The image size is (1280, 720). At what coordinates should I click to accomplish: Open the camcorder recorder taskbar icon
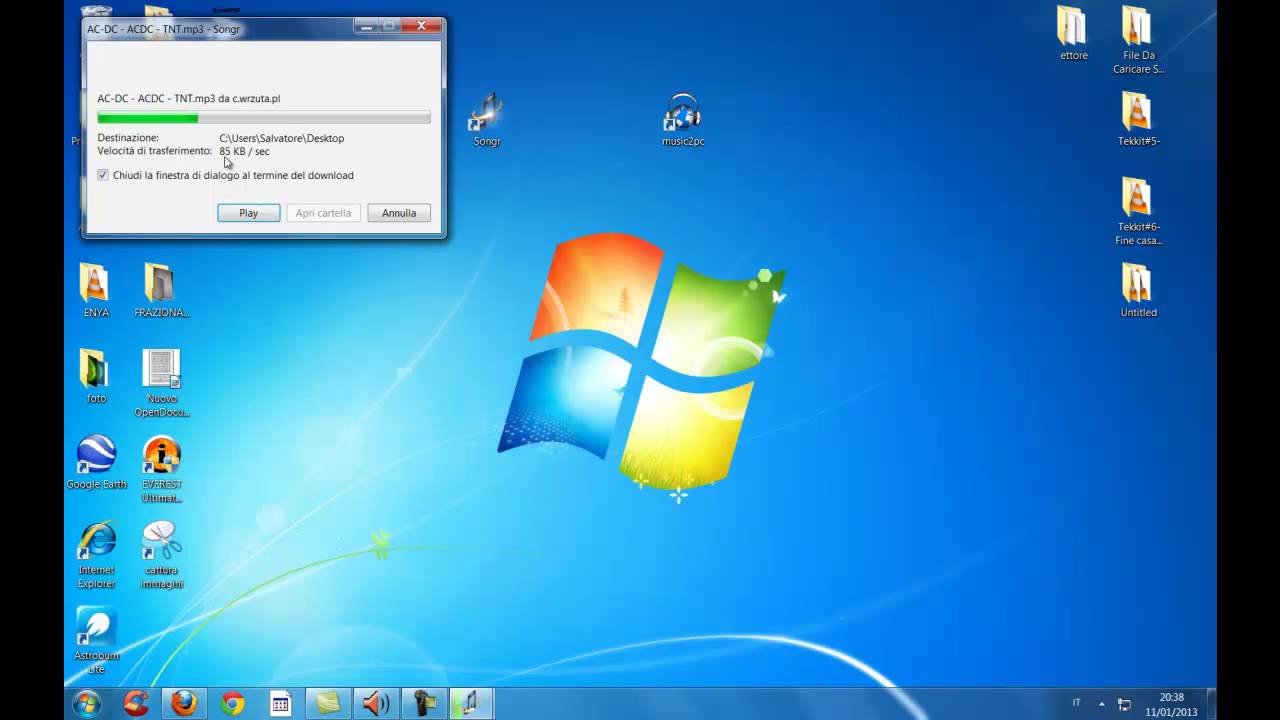(424, 704)
